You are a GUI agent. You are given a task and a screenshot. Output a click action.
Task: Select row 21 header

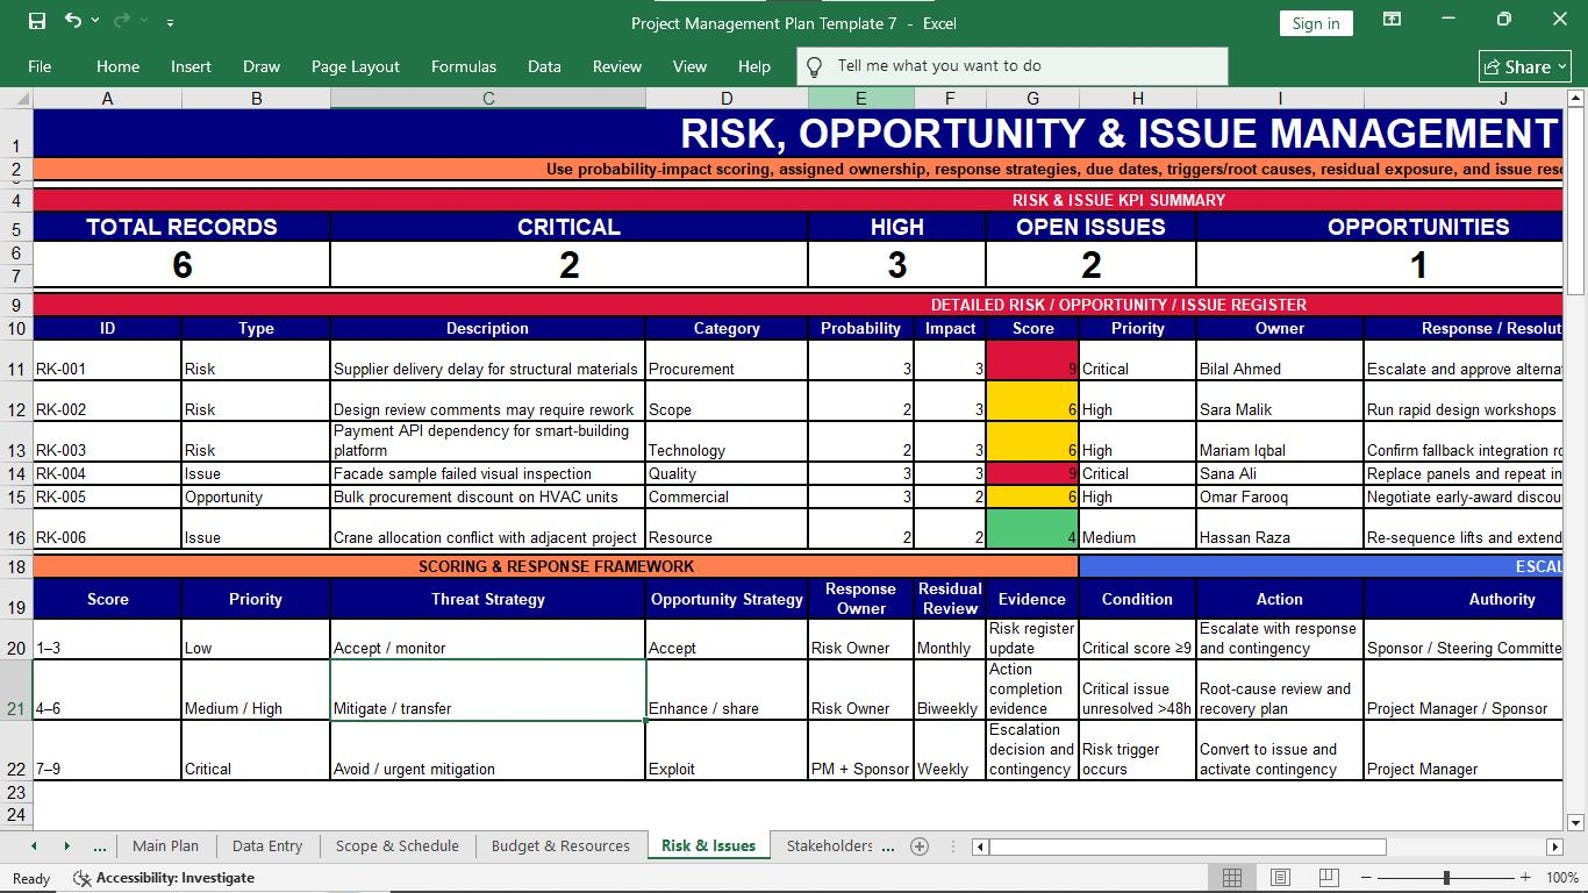point(16,690)
